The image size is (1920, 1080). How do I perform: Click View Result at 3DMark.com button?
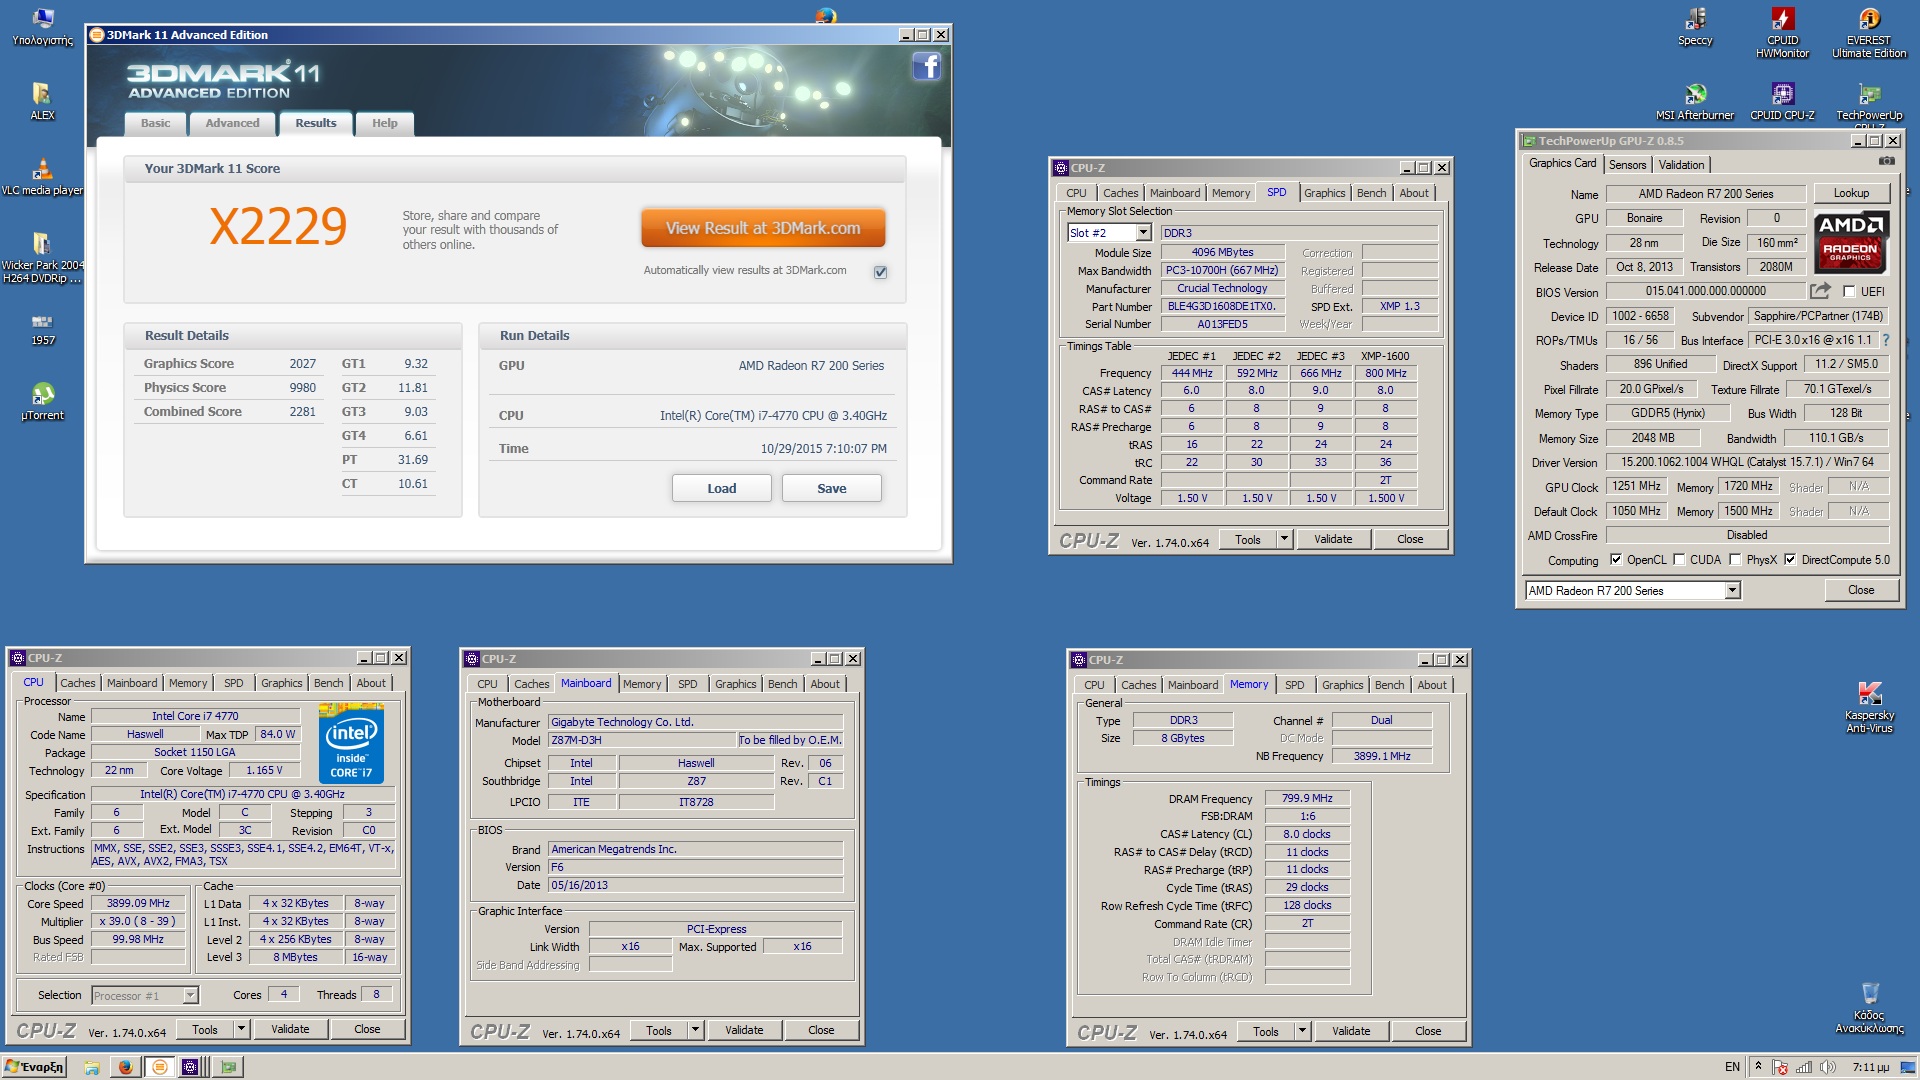click(763, 228)
